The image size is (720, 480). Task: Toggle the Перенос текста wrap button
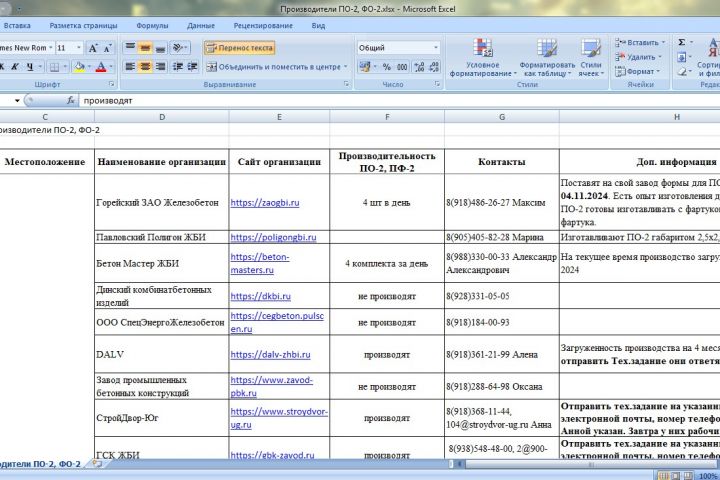click(240, 48)
